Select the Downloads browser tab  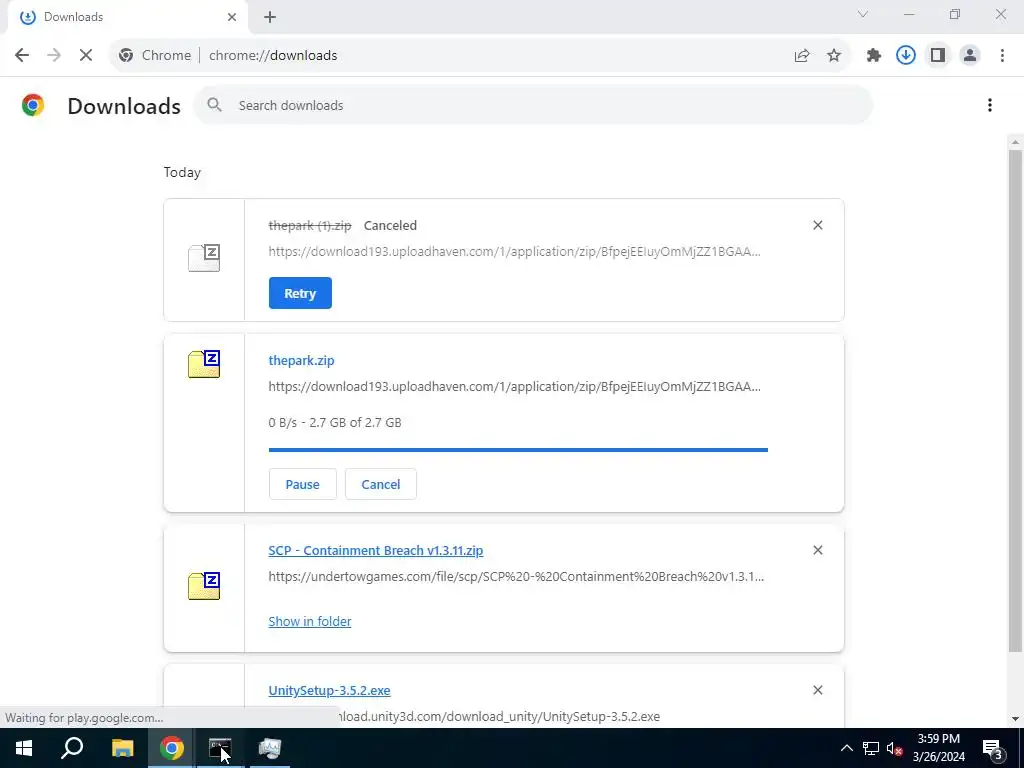click(128, 17)
